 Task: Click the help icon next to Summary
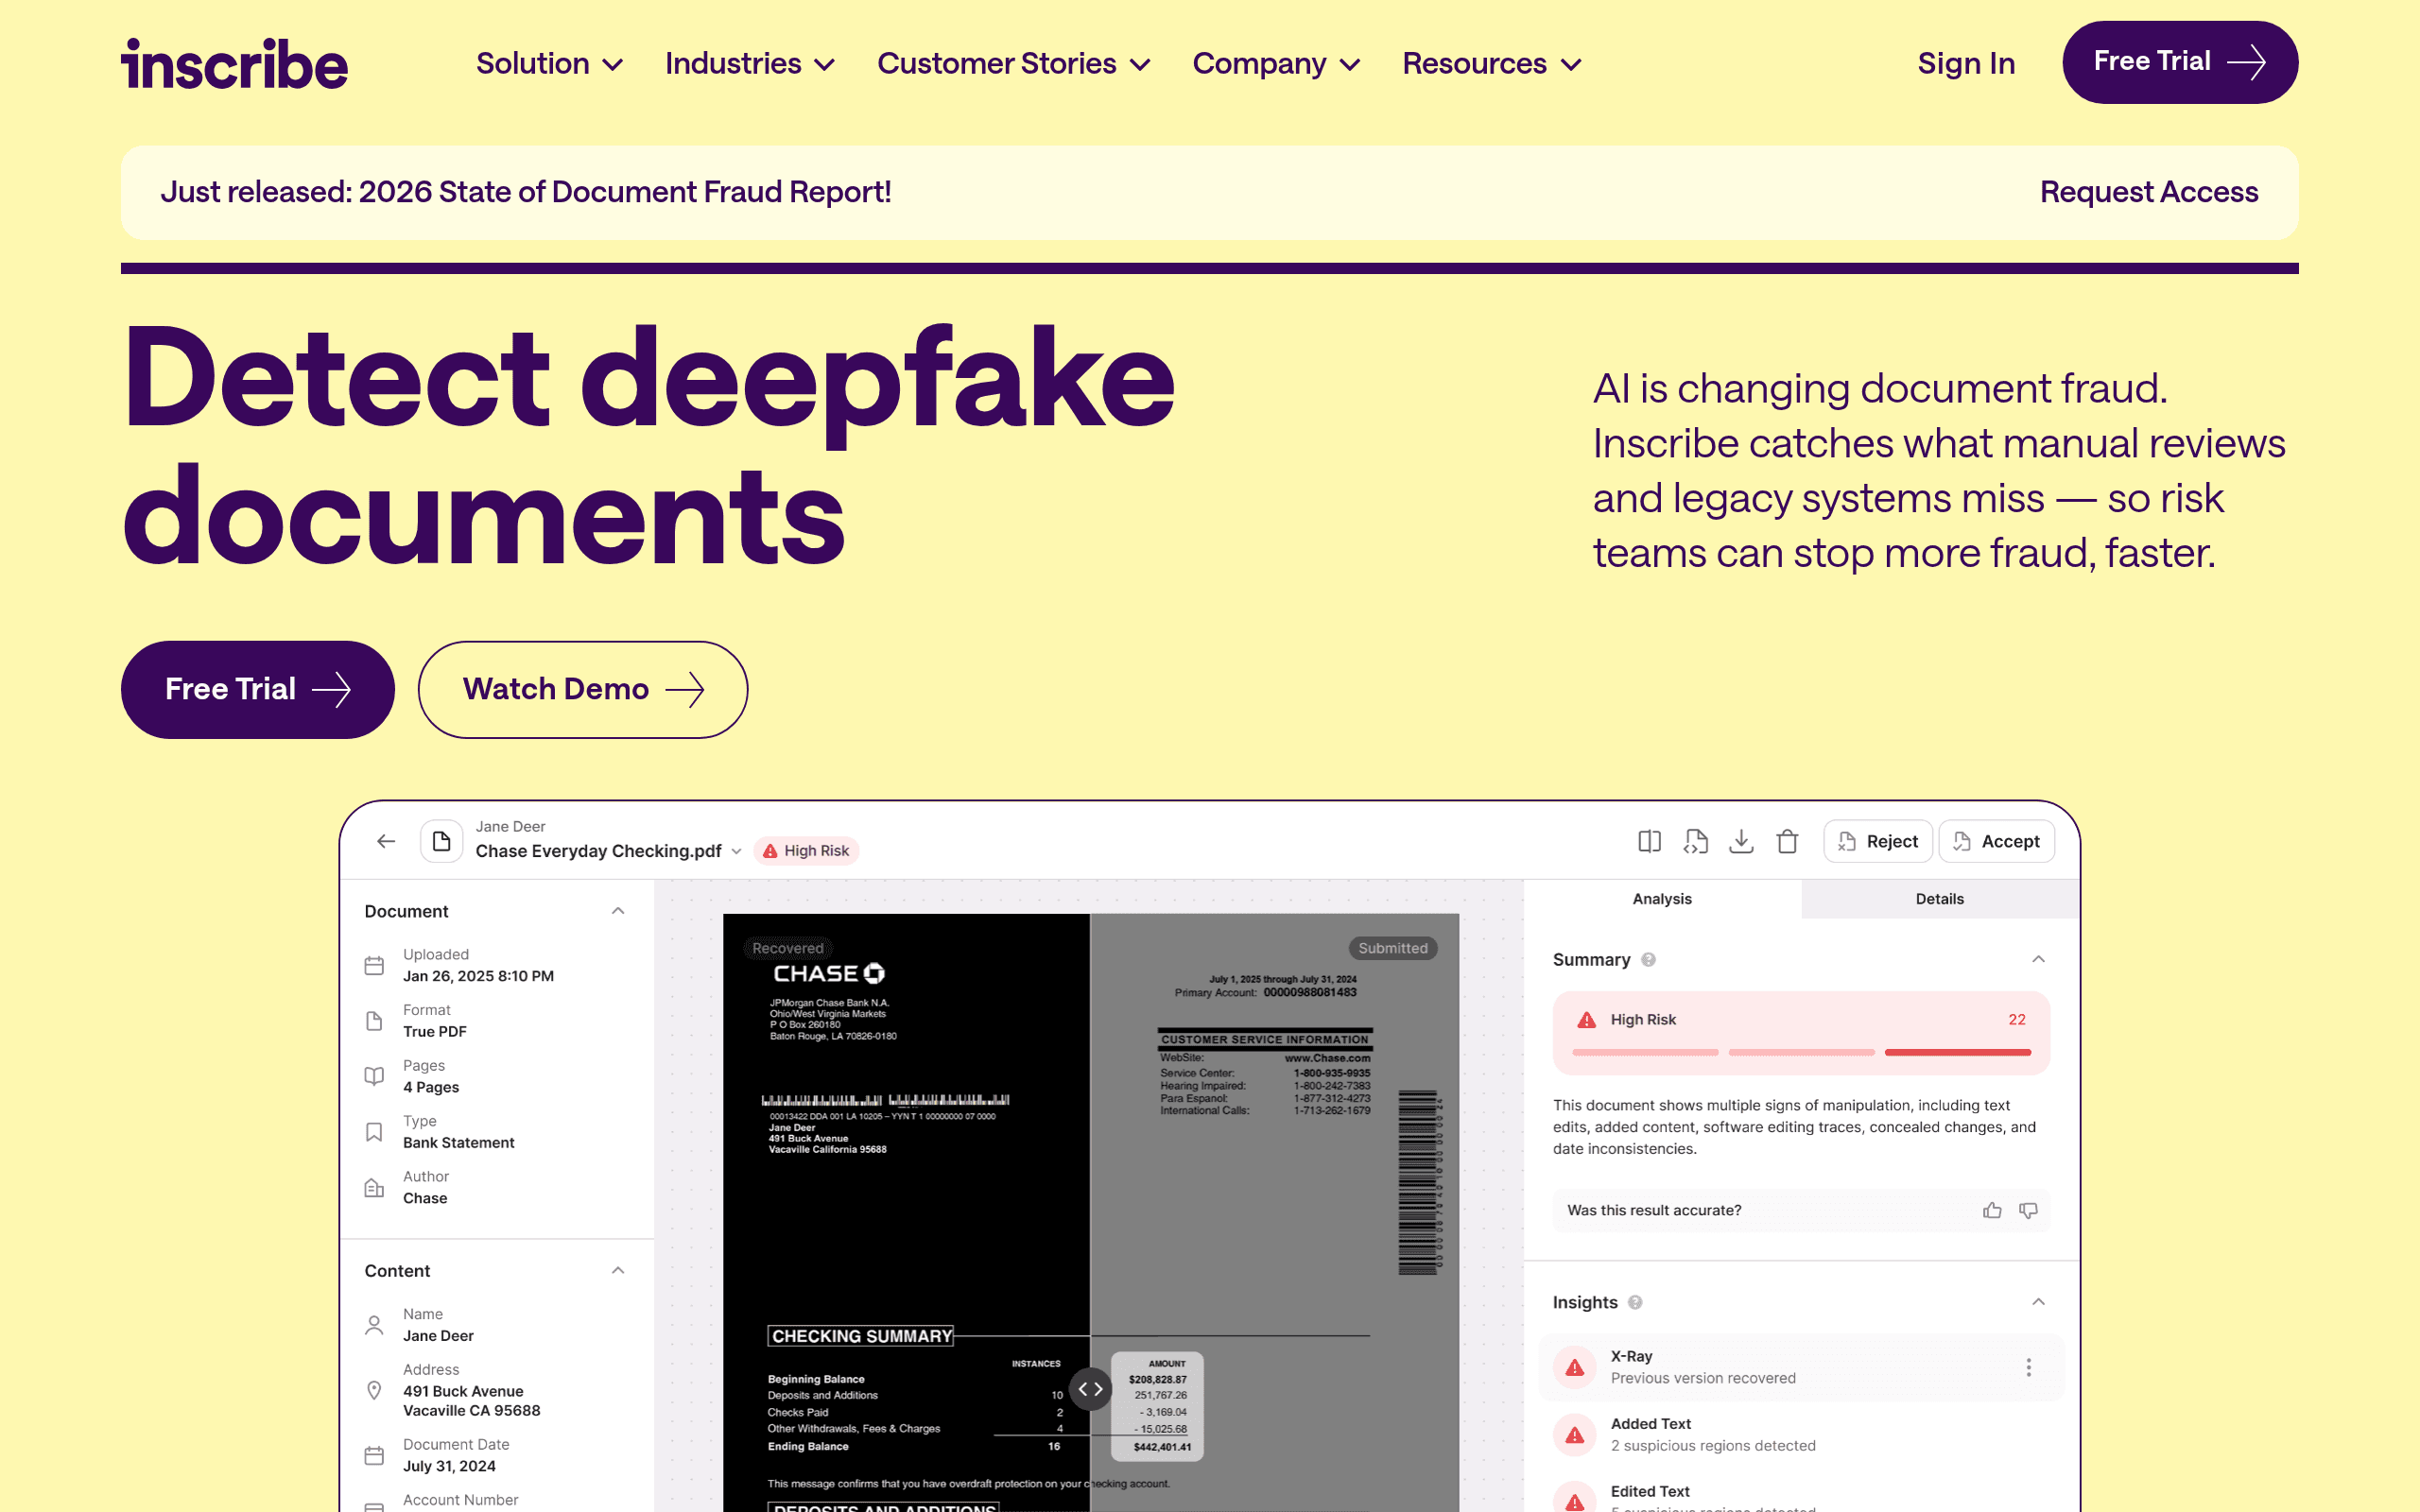1649,960
